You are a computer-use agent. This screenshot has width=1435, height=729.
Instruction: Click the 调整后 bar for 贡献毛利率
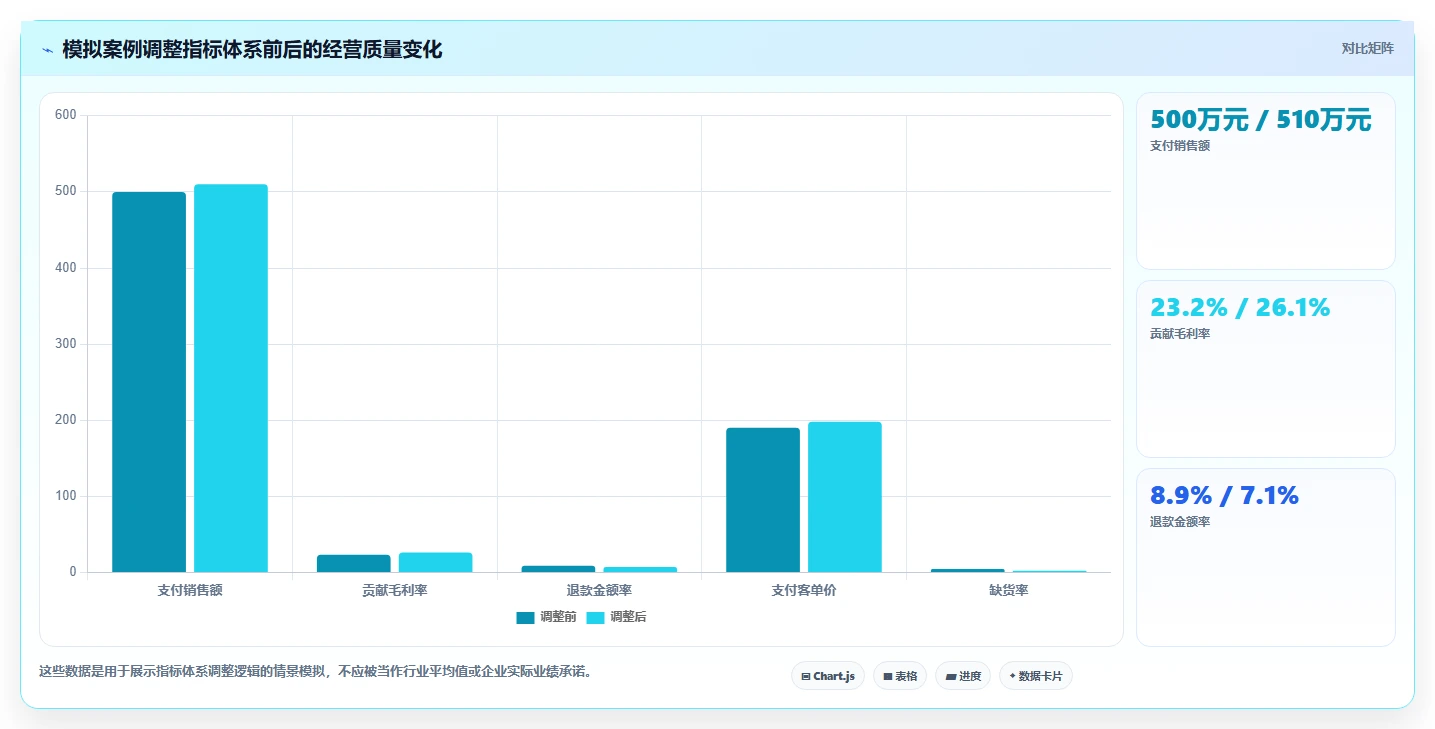[x=435, y=562]
